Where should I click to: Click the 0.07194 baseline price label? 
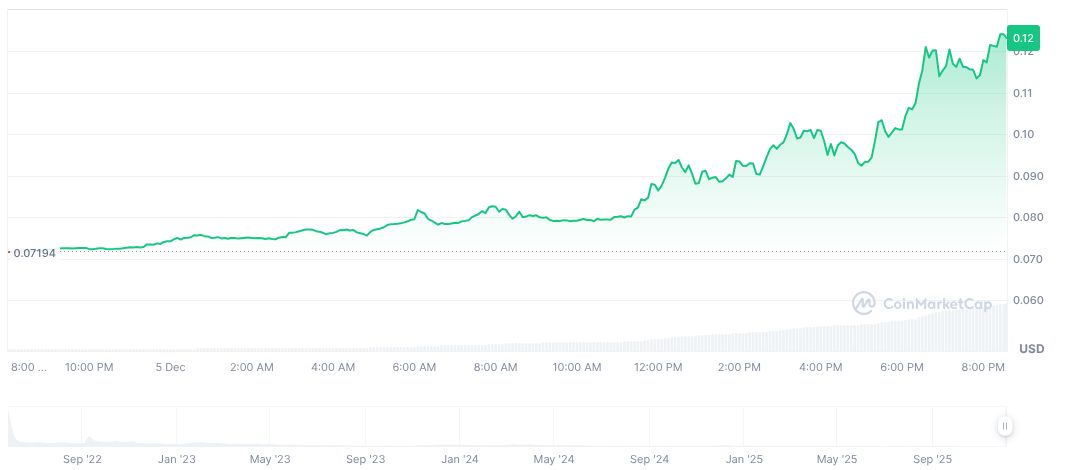33,253
